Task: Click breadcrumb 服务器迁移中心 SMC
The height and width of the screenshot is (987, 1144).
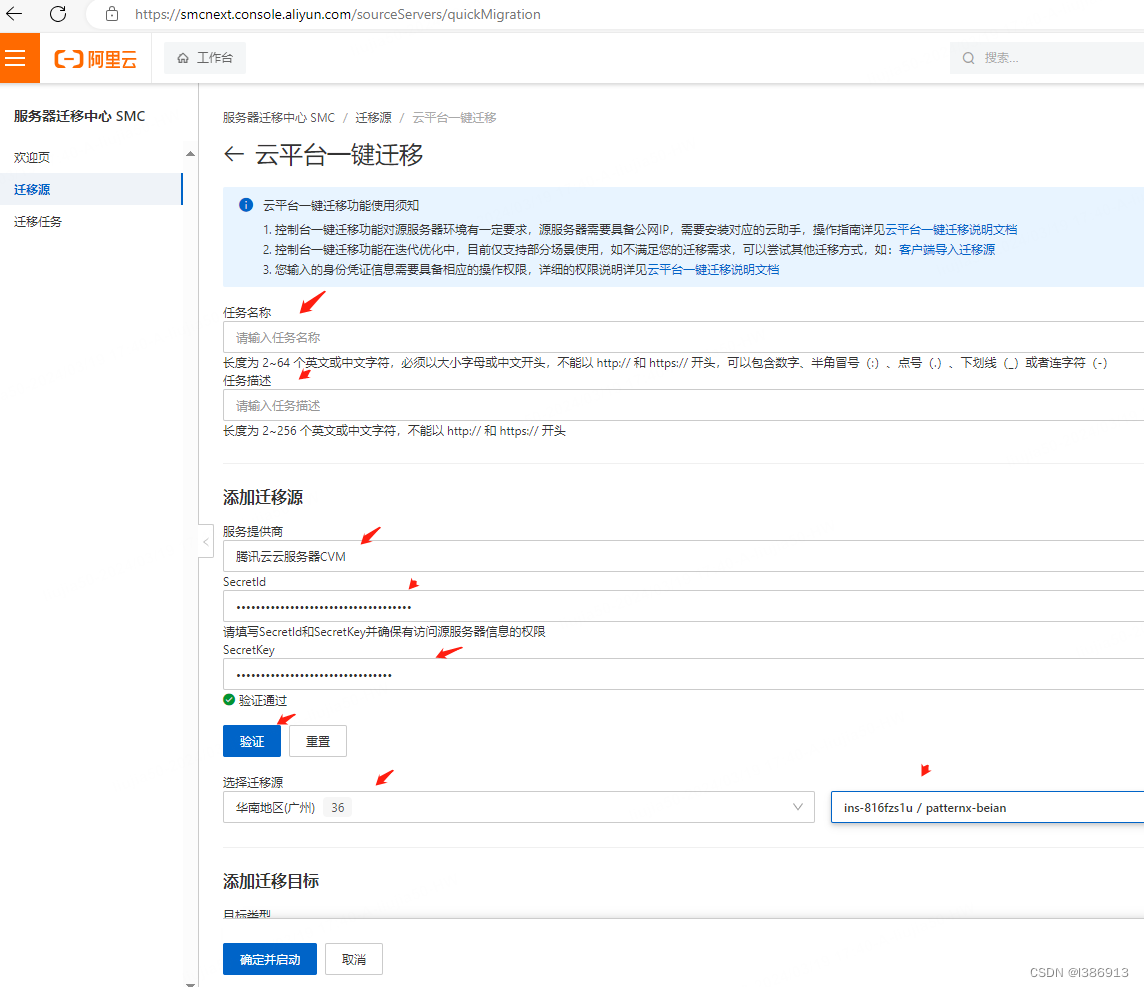Action: (279, 117)
